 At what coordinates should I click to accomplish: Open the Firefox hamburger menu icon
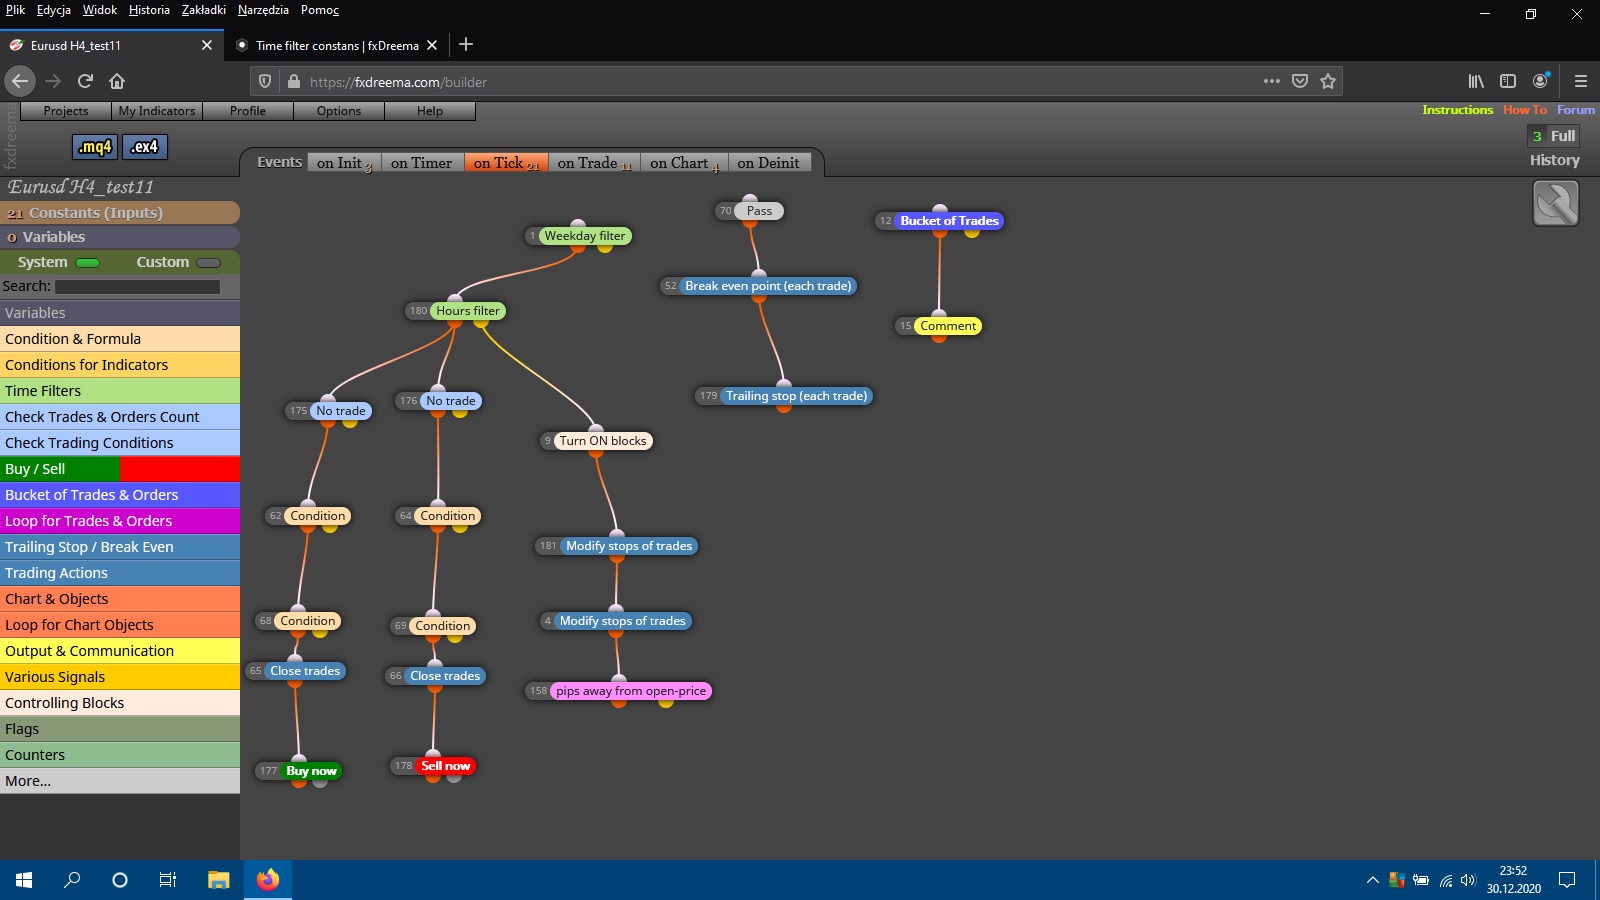coord(1581,81)
